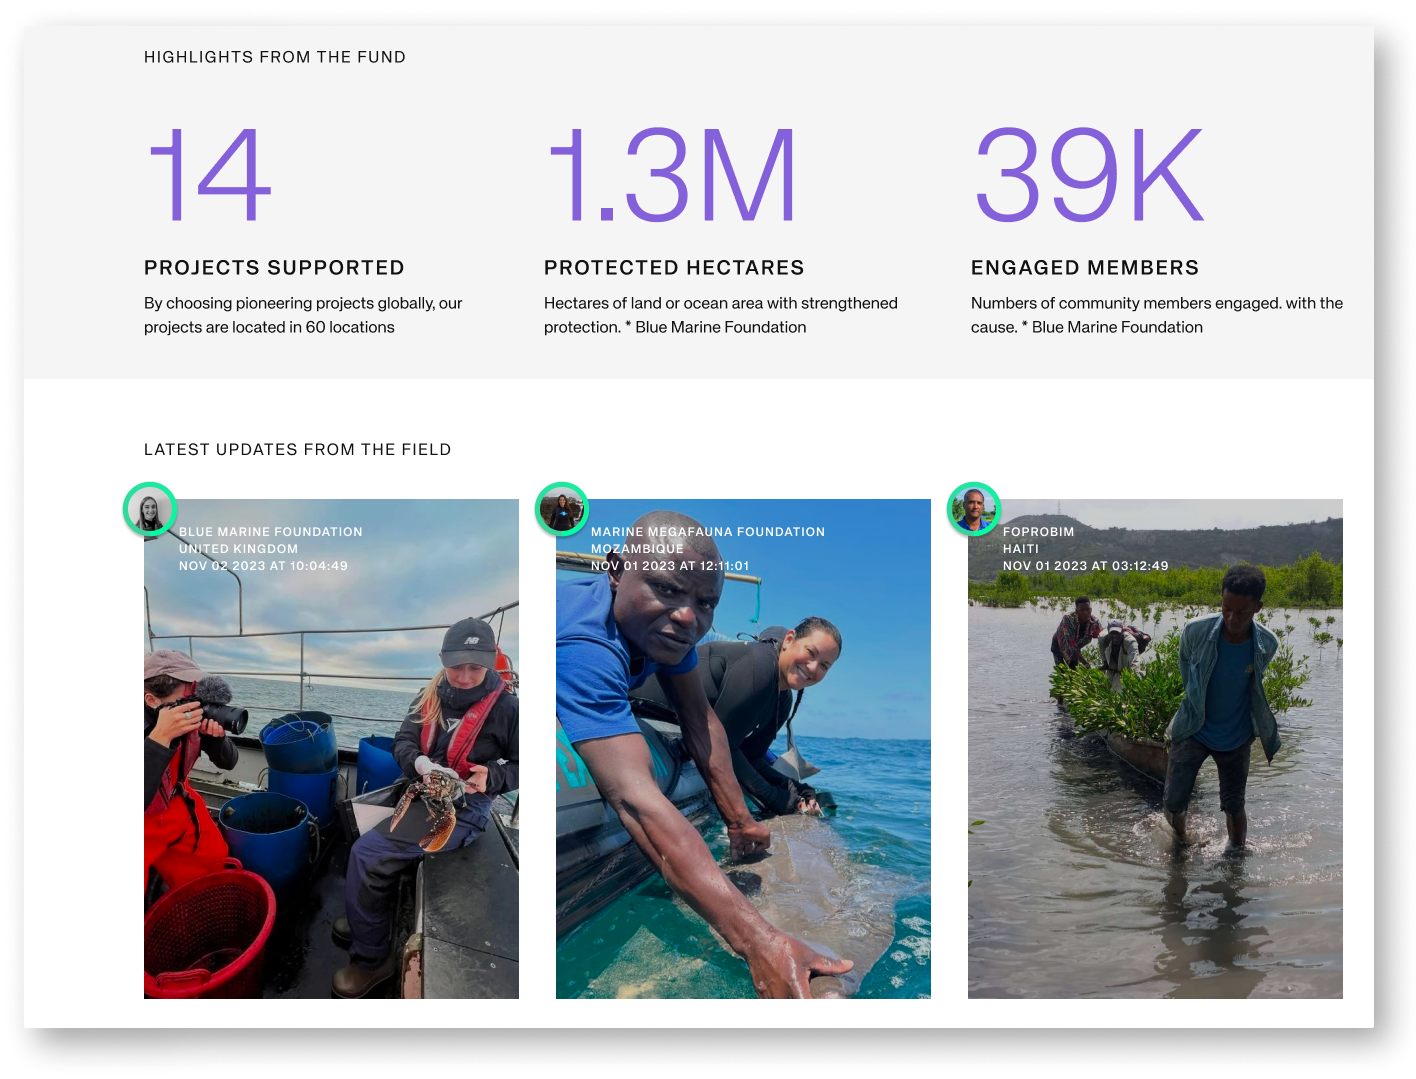
Task: Click the MARINE MEGAFAUNA FOUNDATION card title
Action: coord(708,531)
